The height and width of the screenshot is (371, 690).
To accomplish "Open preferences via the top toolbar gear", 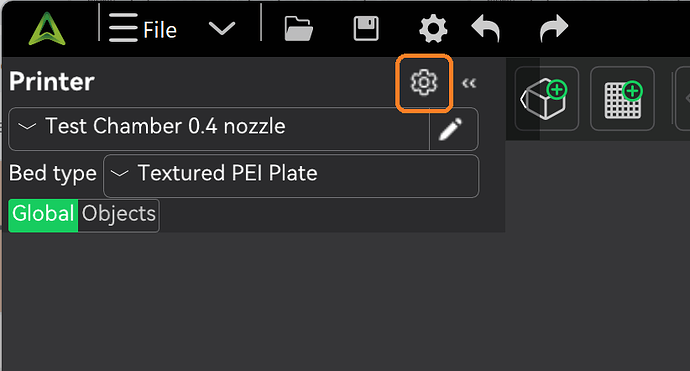I will coord(433,29).
